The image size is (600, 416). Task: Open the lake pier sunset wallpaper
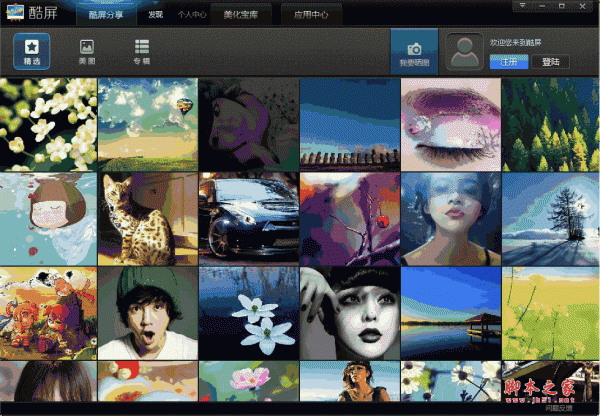pos(451,313)
